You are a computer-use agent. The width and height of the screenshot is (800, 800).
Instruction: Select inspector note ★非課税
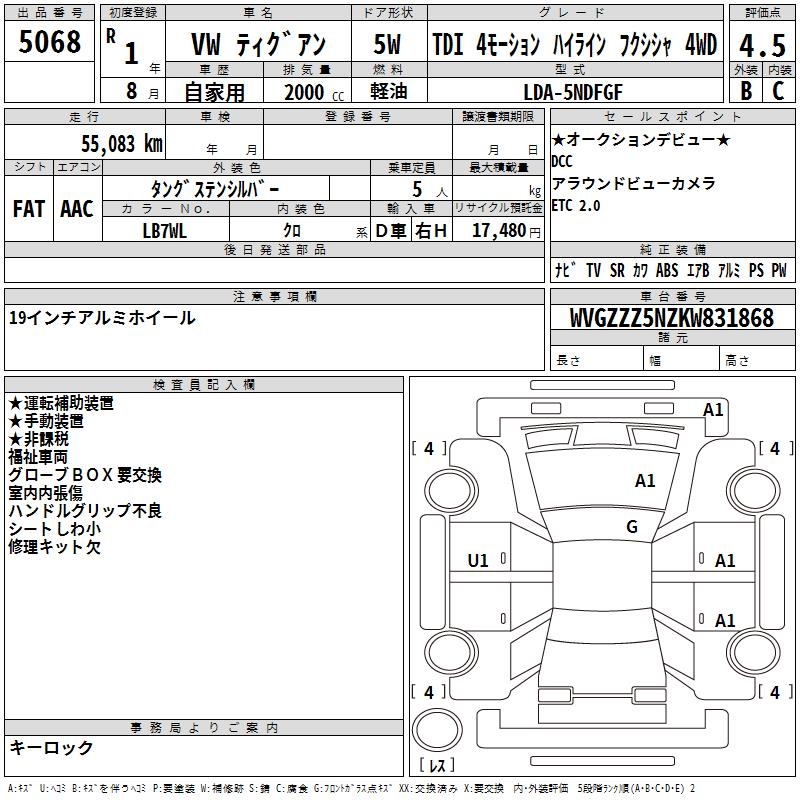point(38,439)
